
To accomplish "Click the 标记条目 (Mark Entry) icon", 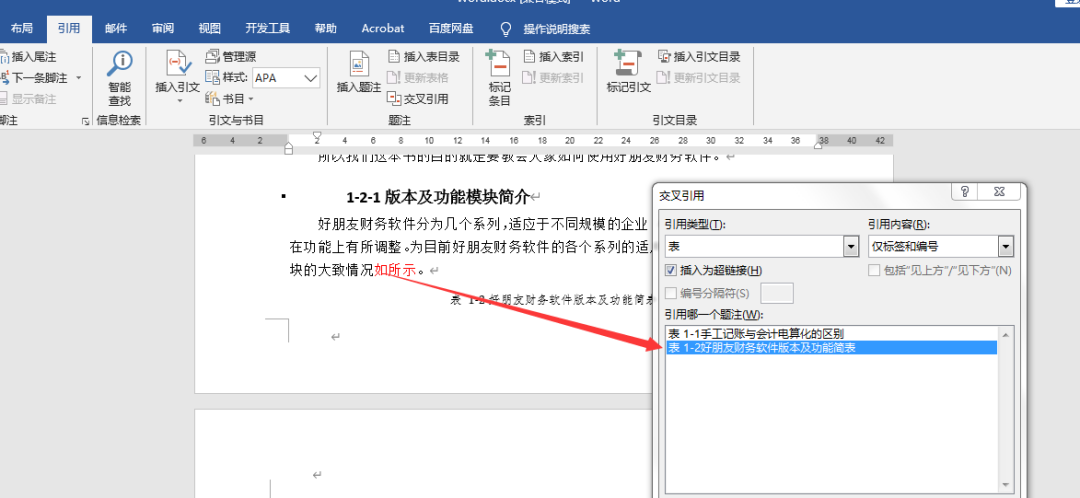I will tap(499, 64).
